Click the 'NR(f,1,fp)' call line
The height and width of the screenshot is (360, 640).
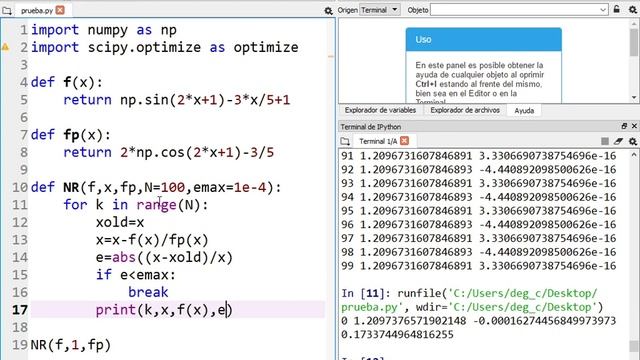tap(71, 345)
